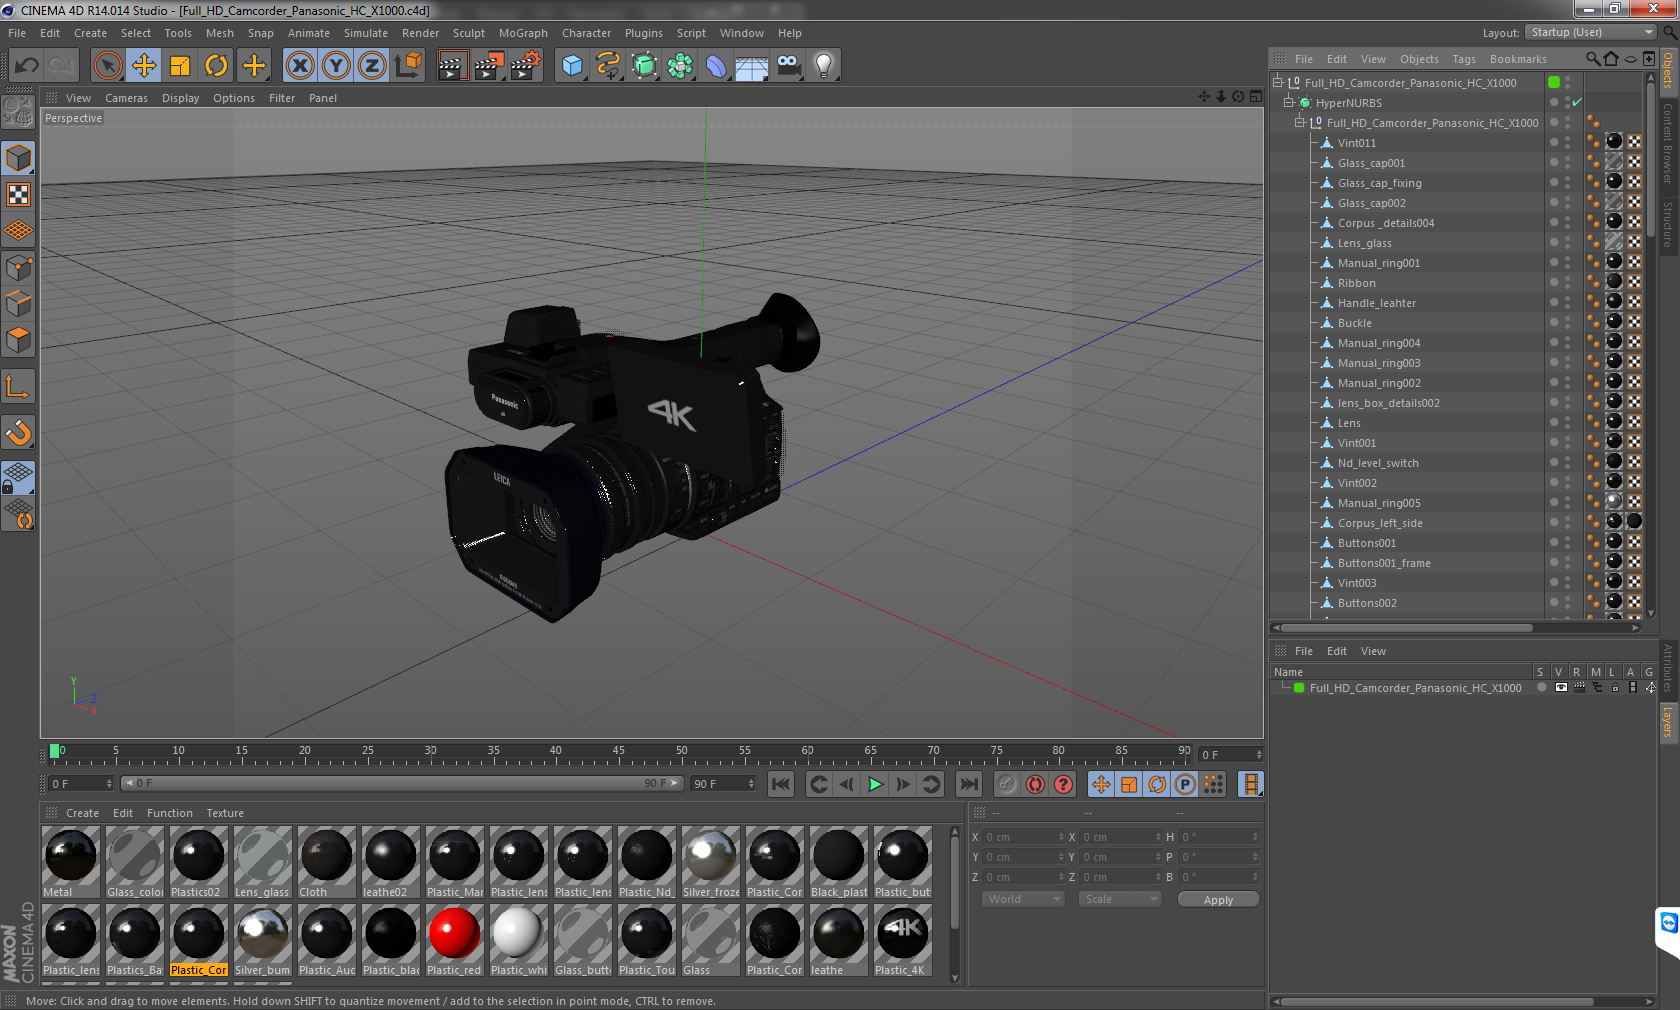This screenshot has width=1680, height=1010.
Task: Open the World coordinate dropdown
Action: pos(1024,899)
